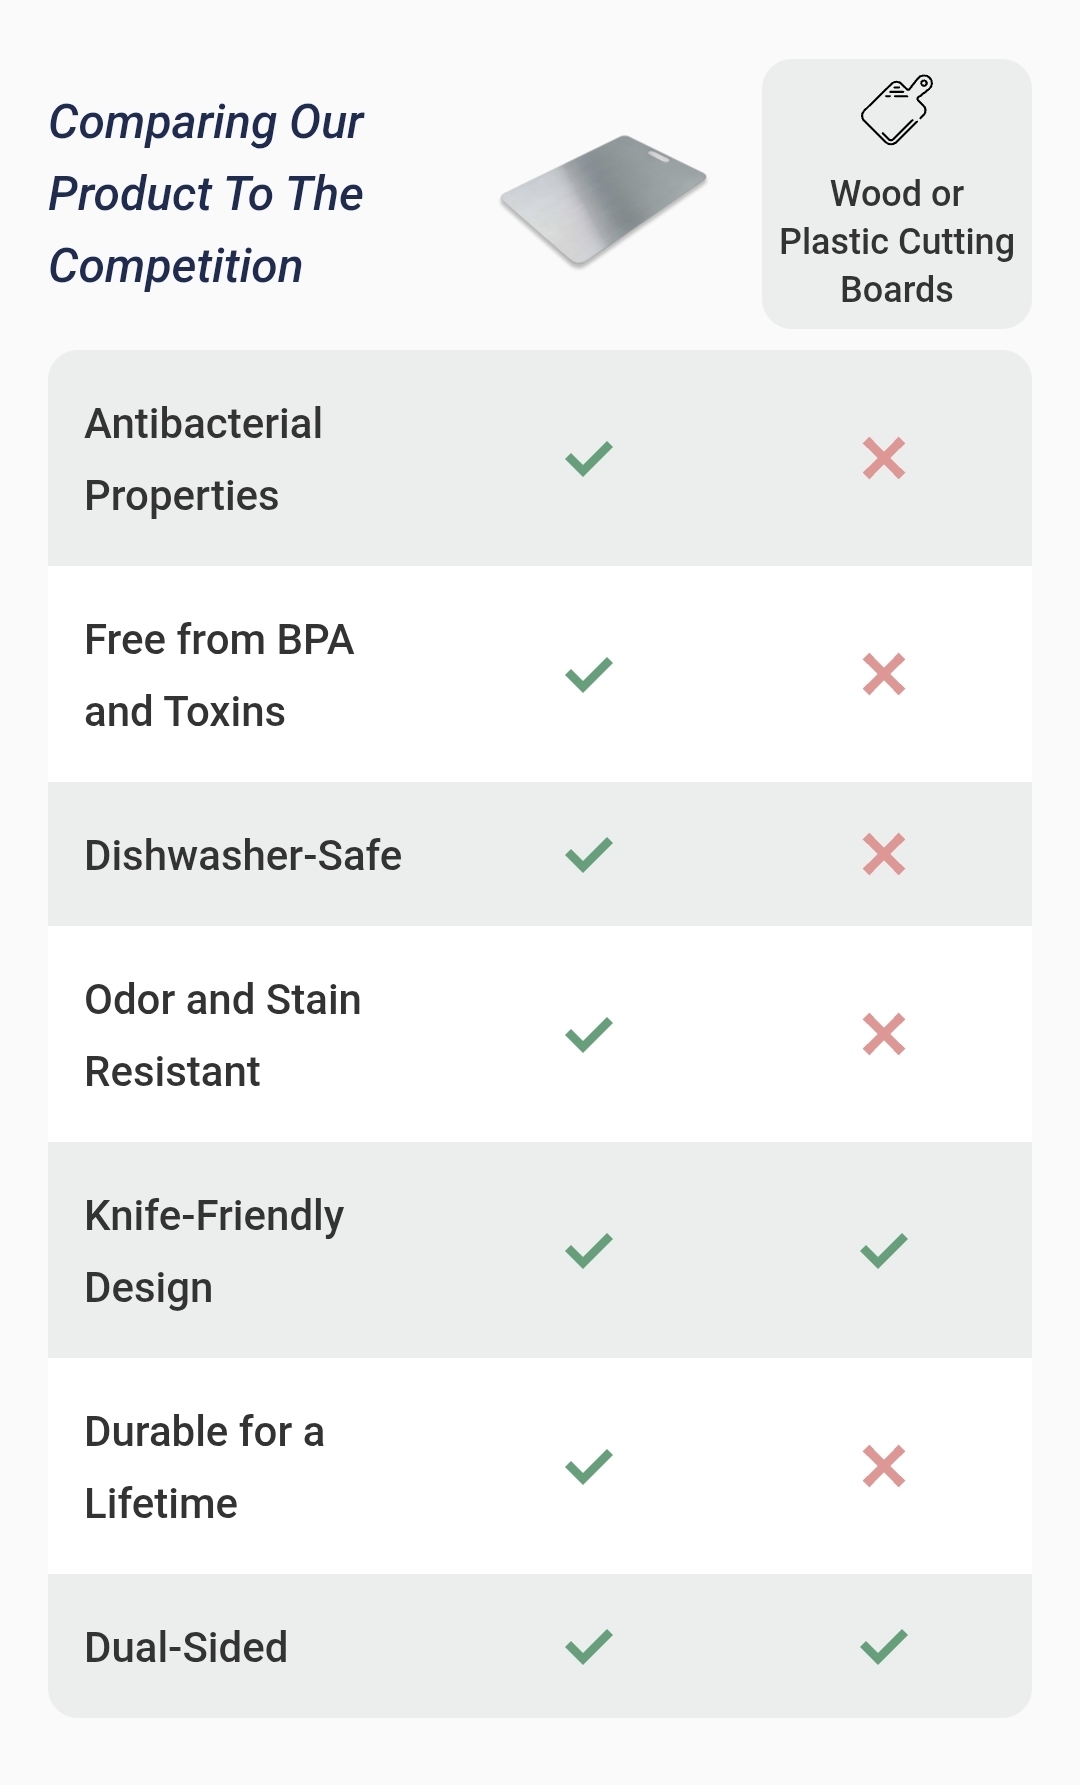Viewport: 1080px width, 1785px height.
Task: Click competitor green check for Dual-Sided
Action: click(x=884, y=1646)
